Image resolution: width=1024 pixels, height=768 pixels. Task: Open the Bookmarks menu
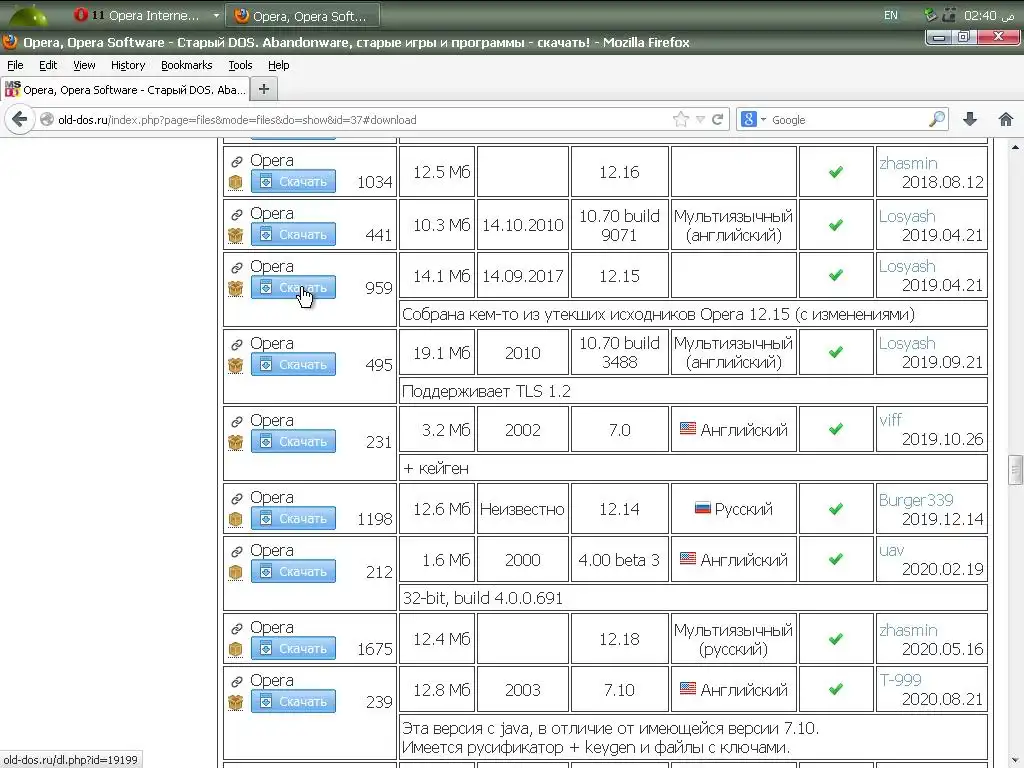[187, 65]
